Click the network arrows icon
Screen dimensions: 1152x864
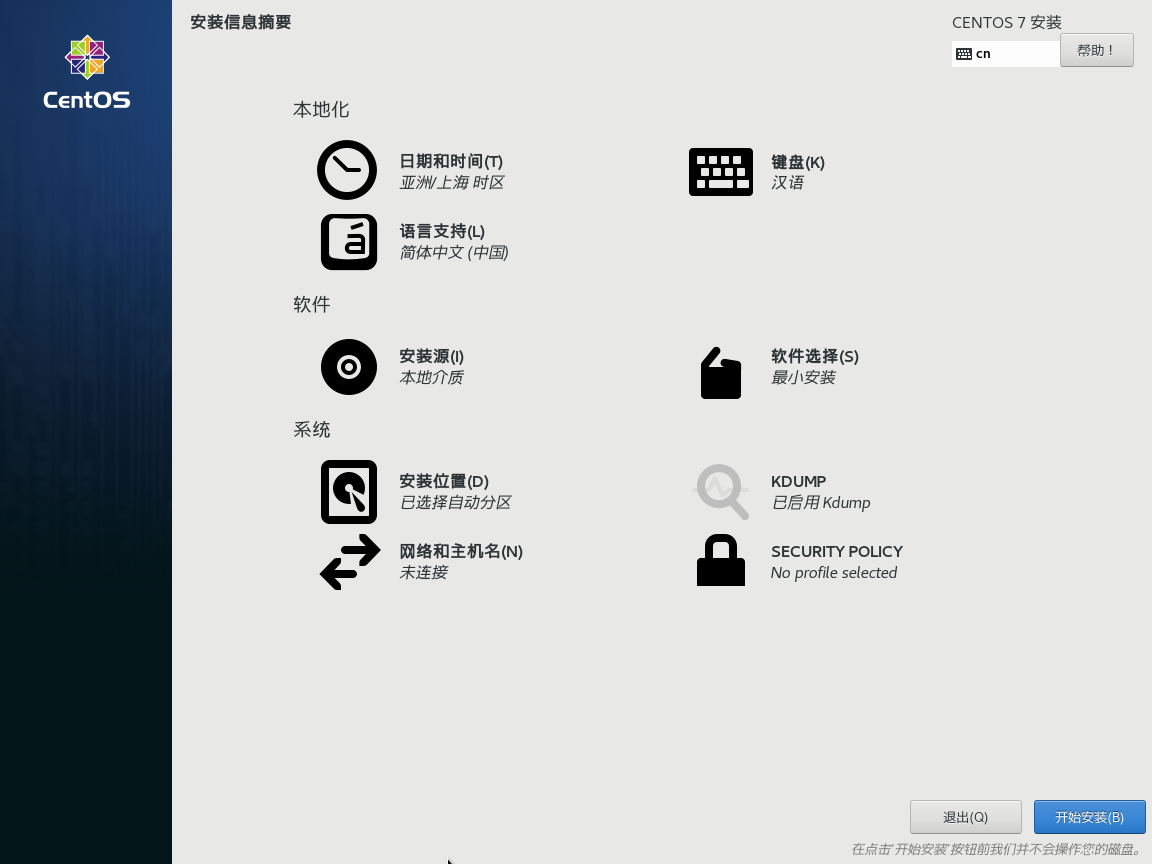point(350,562)
